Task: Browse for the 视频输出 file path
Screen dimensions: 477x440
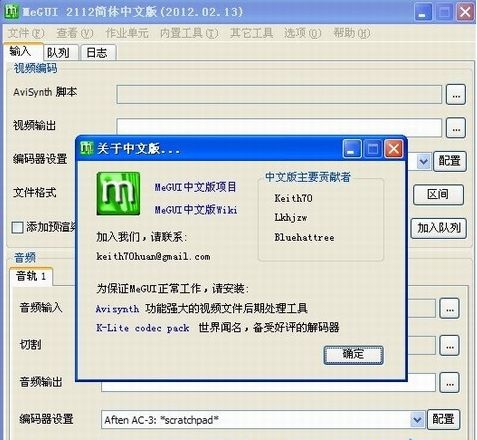Action: tap(456, 128)
